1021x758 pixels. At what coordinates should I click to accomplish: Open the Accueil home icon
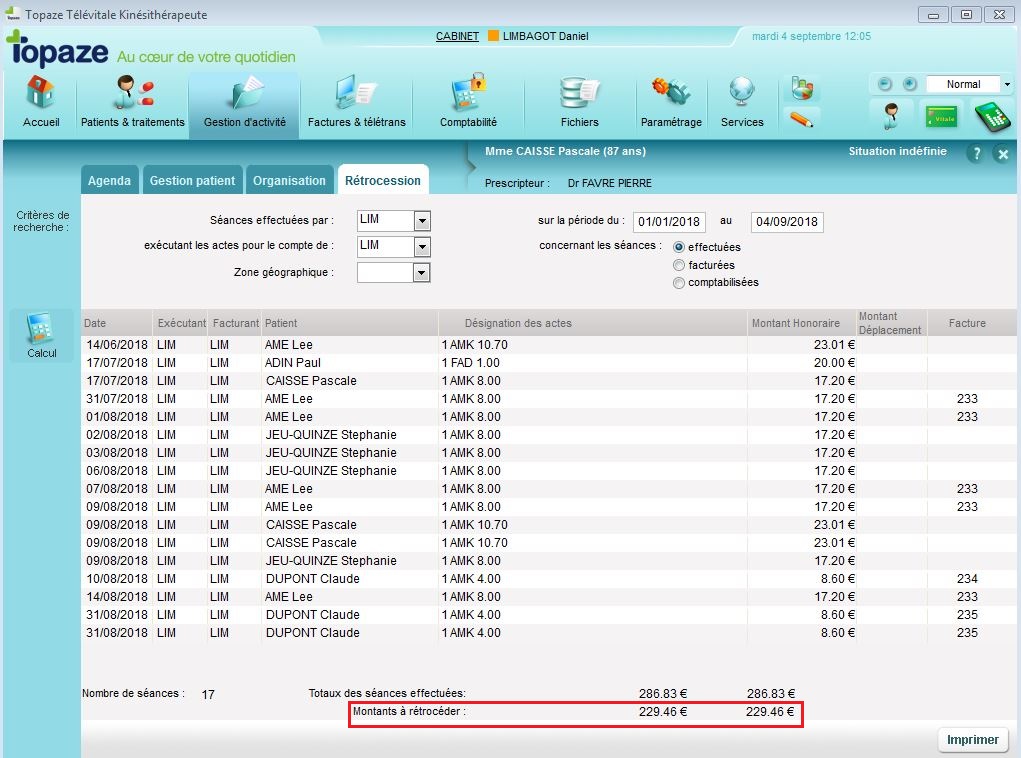[40, 101]
